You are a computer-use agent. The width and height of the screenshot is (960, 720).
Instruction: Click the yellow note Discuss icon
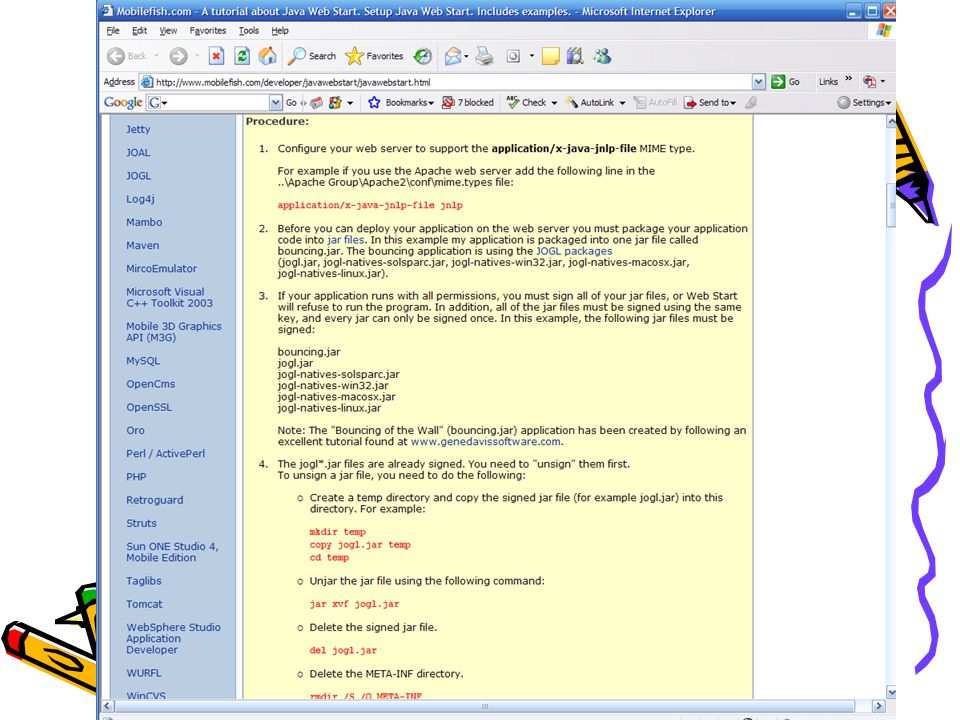[x=550, y=56]
